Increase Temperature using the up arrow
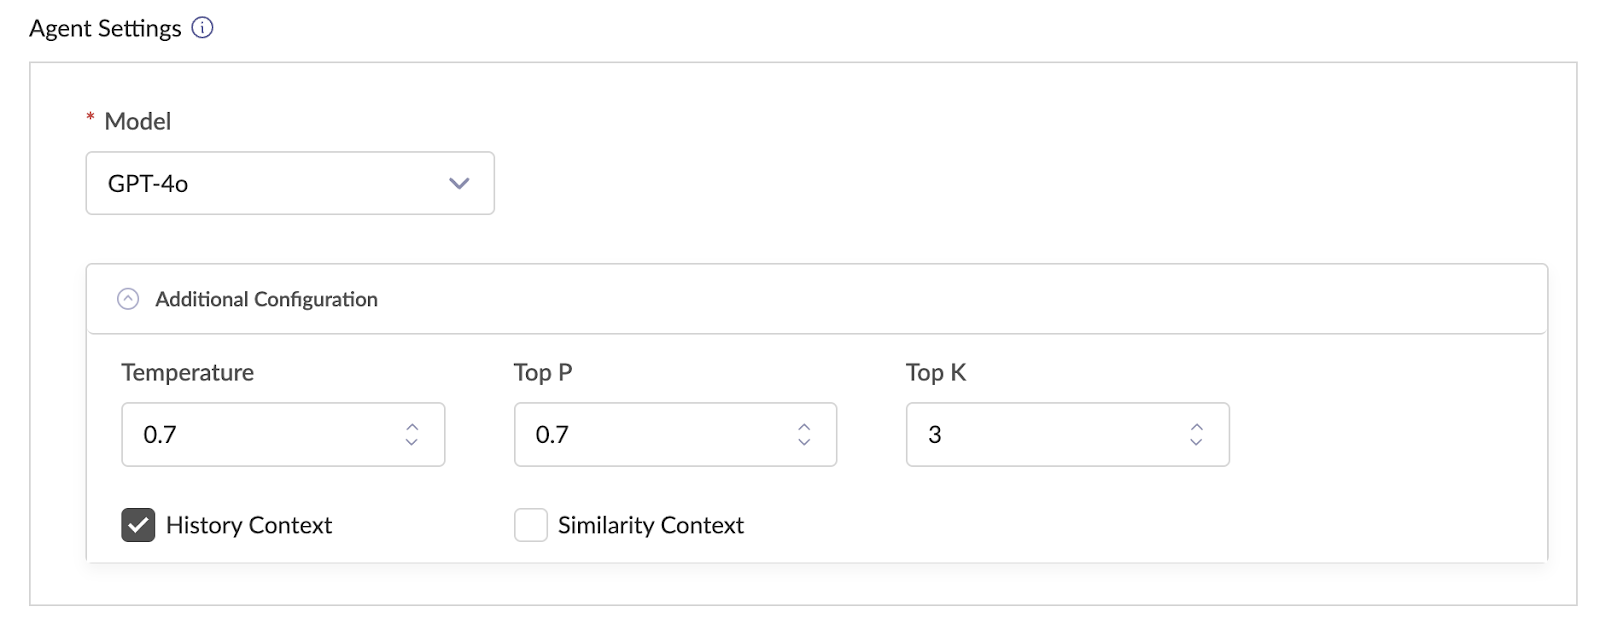The width and height of the screenshot is (1600, 630). tap(412, 427)
